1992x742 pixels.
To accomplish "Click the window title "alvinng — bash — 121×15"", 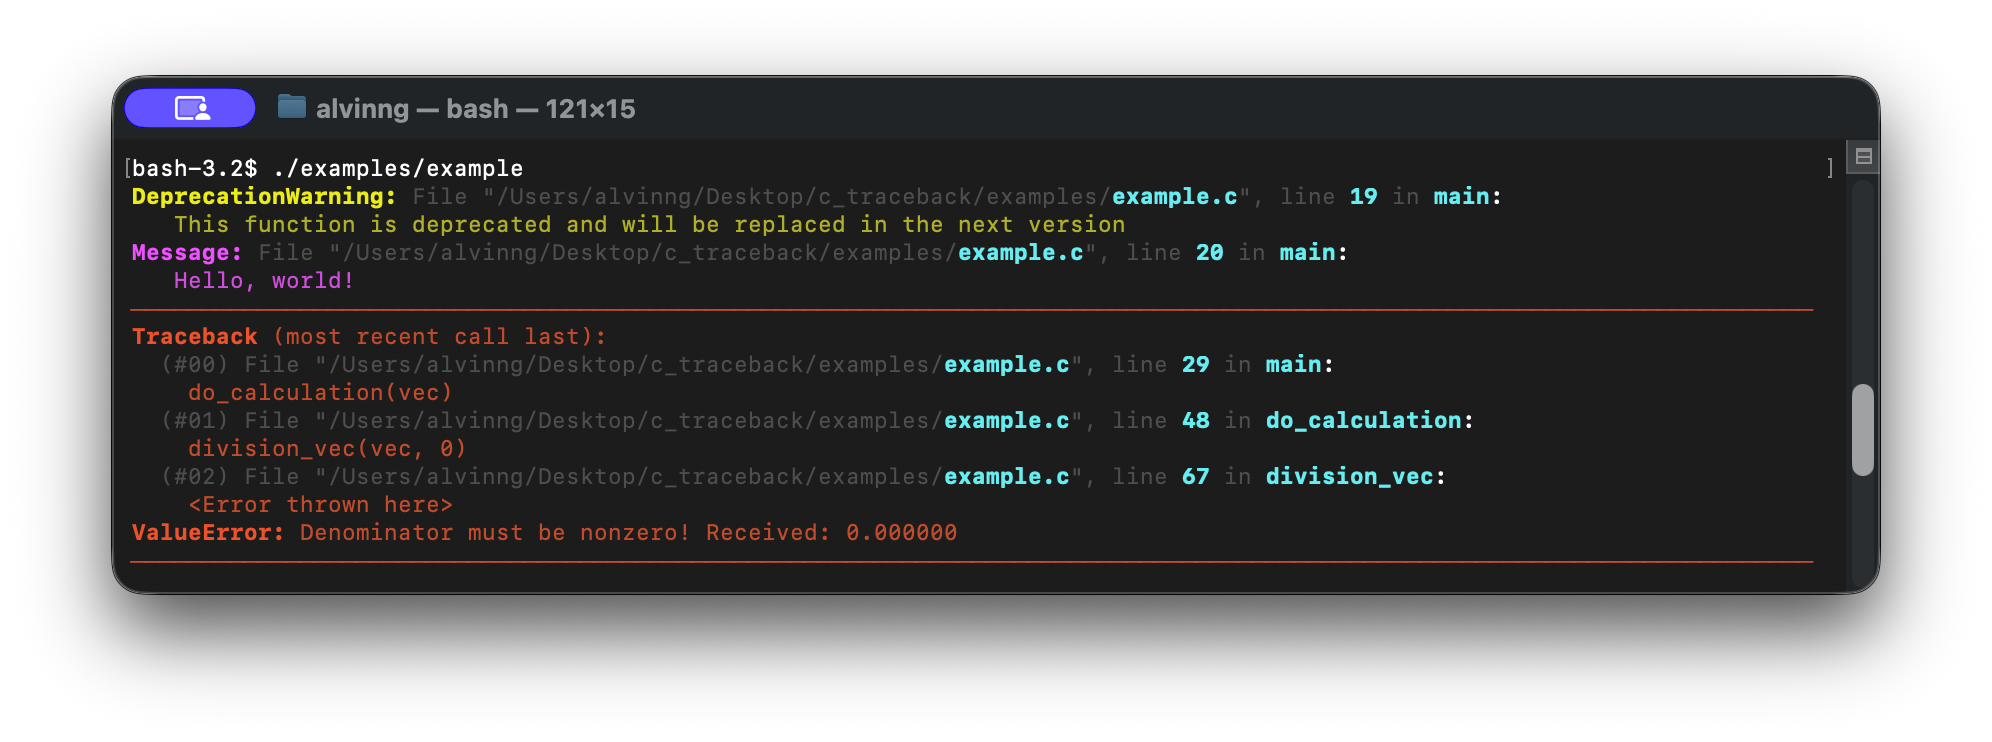I will [x=475, y=109].
